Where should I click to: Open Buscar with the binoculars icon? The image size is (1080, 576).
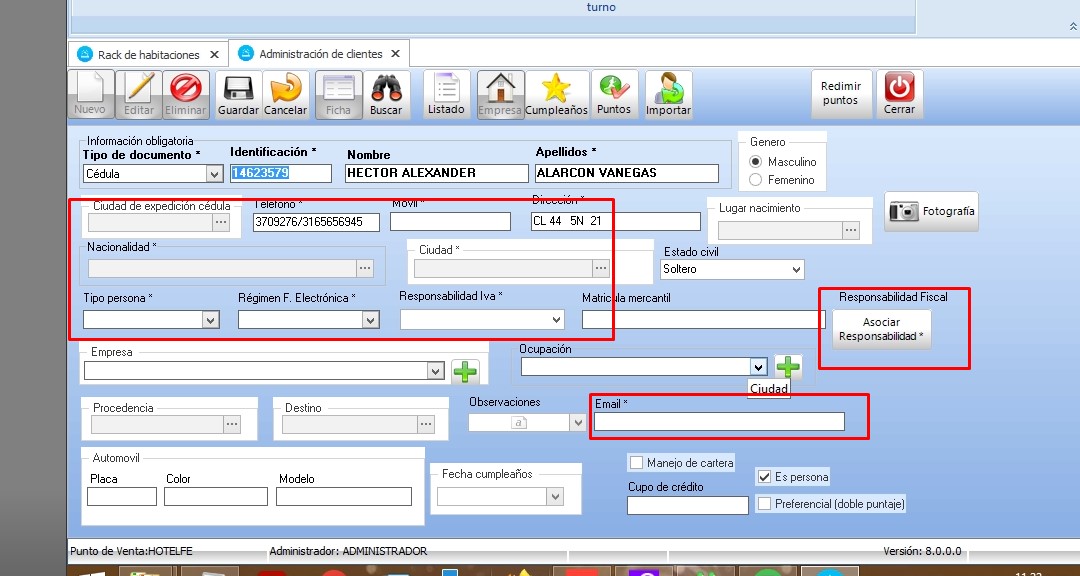click(386, 90)
